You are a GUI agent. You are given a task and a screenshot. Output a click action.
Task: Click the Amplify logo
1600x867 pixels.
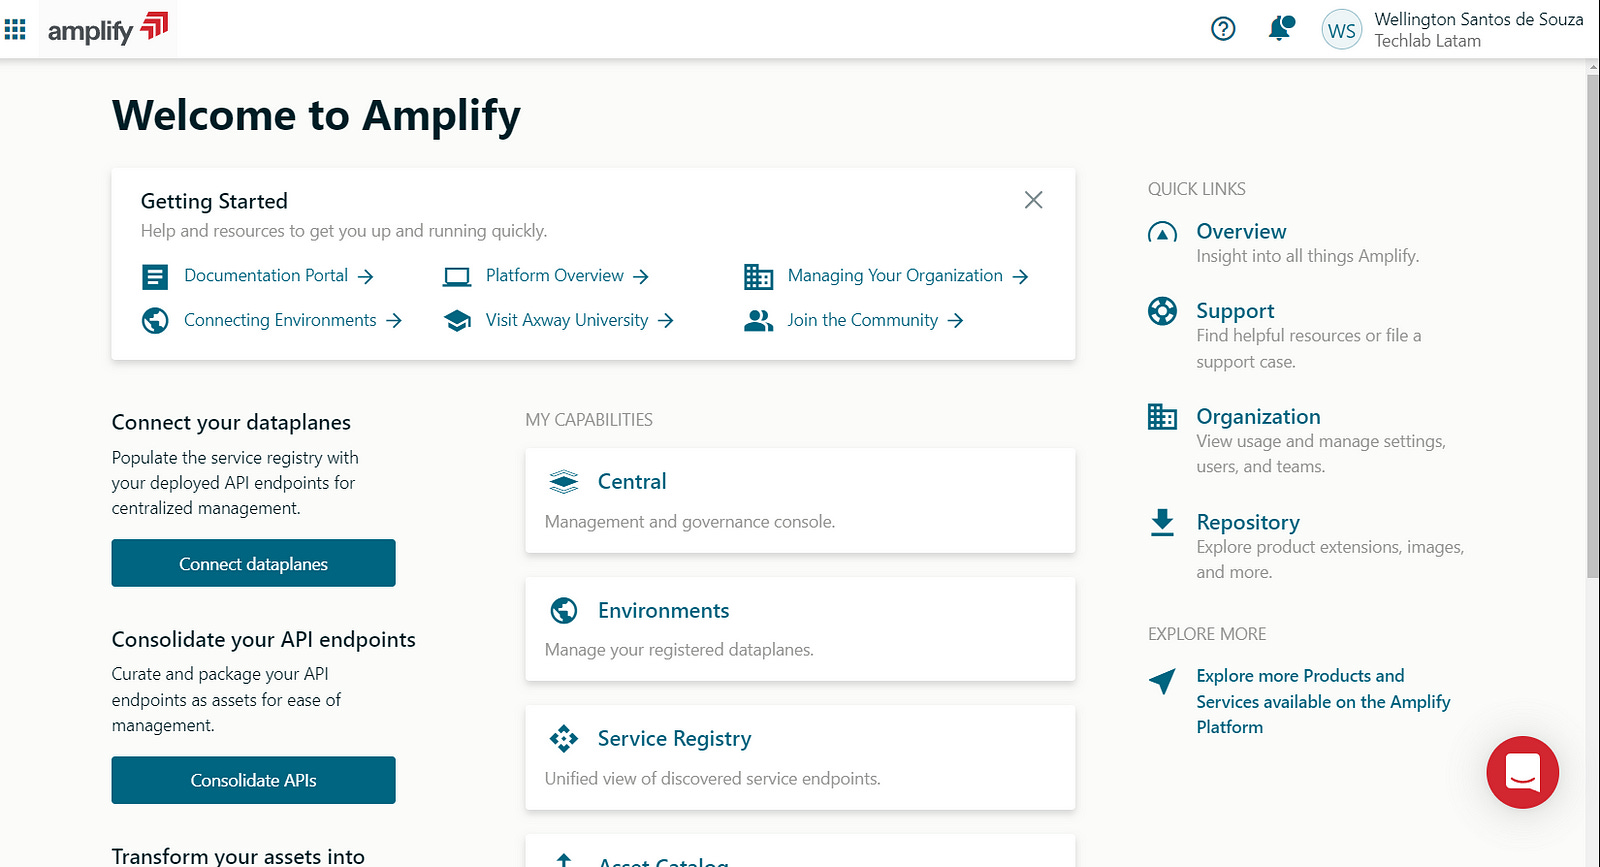pos(108,29)
